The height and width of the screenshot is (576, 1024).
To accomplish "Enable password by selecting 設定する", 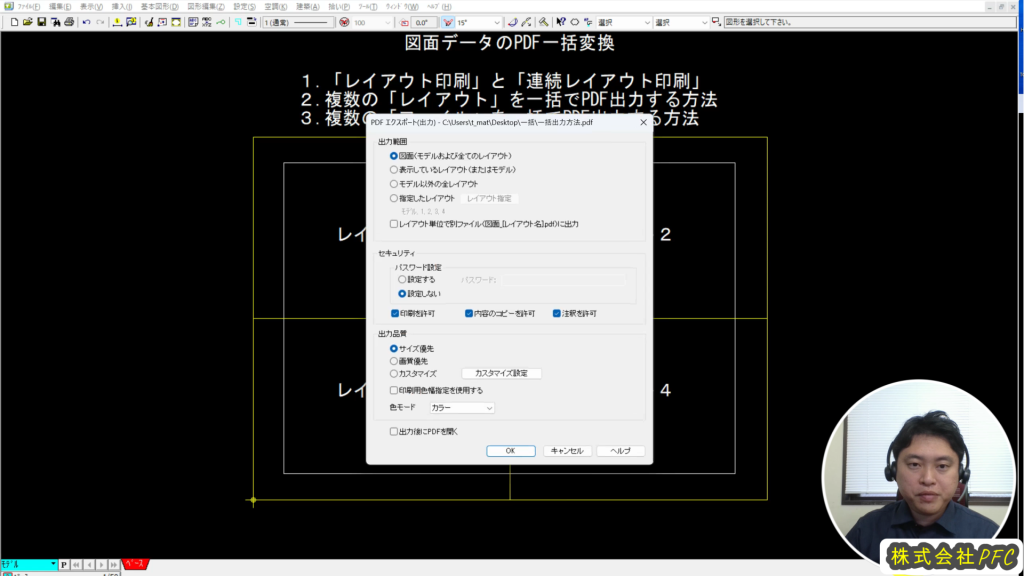I will click(403, 280).
